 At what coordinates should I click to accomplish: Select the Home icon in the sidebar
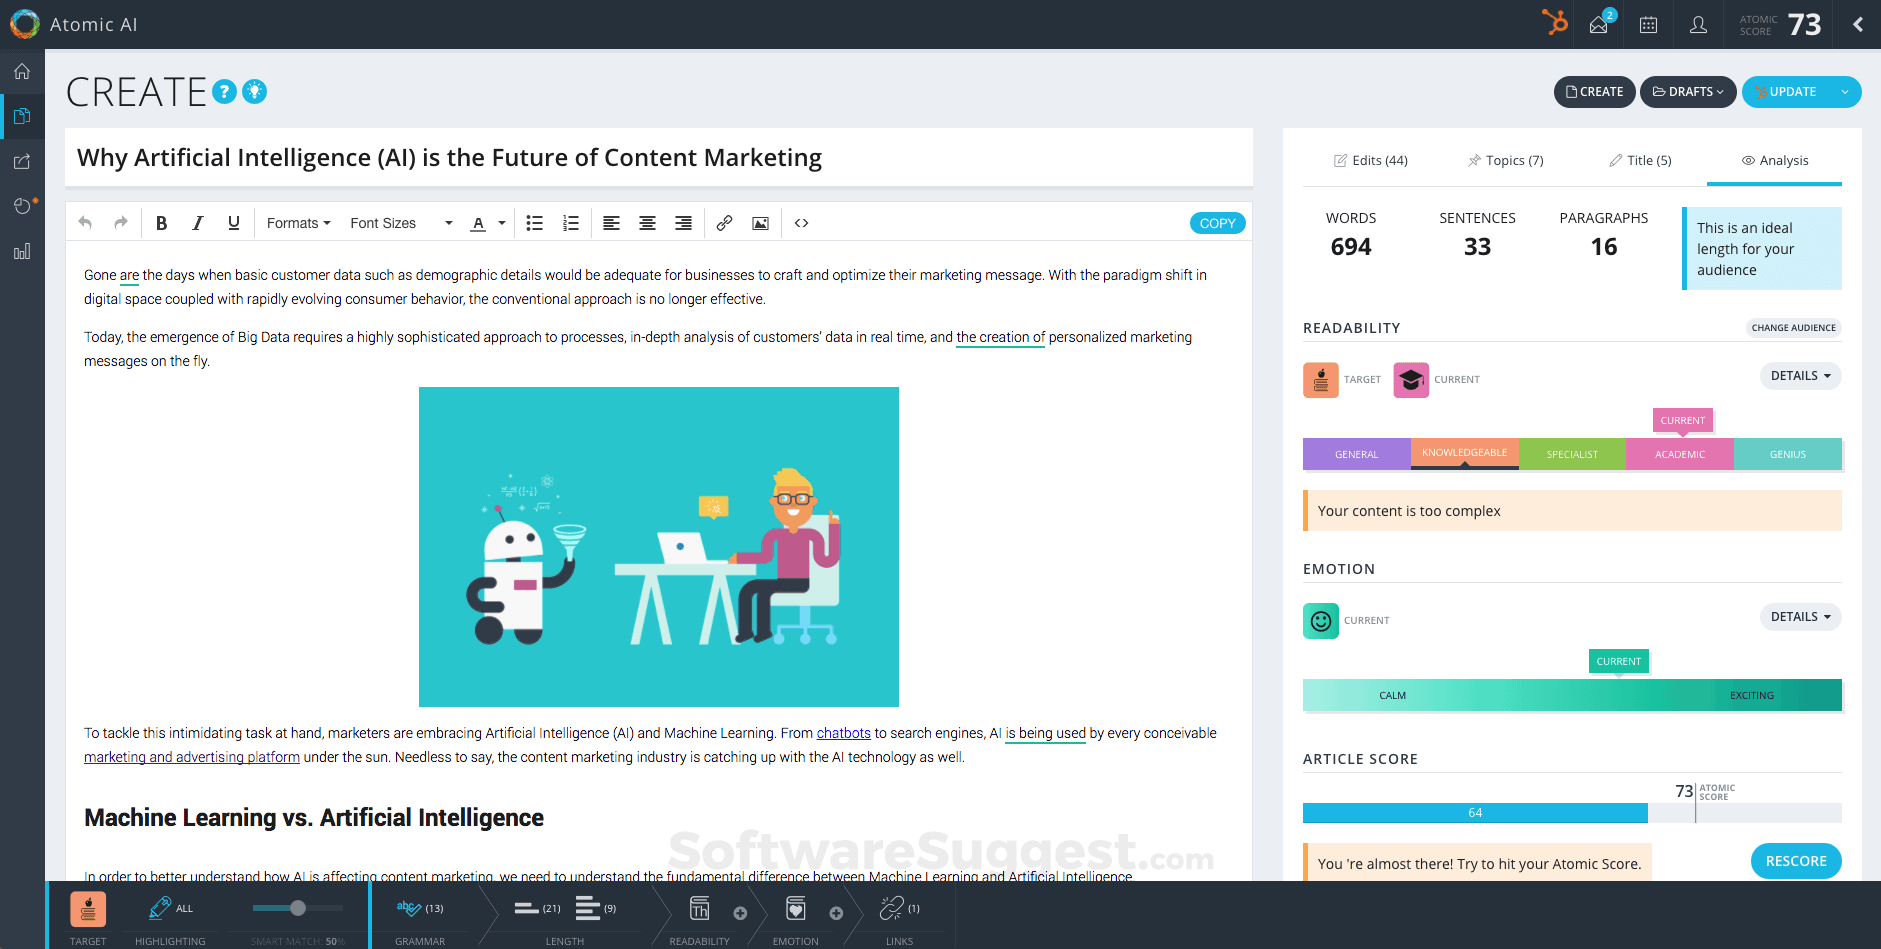tap(22, 71)
